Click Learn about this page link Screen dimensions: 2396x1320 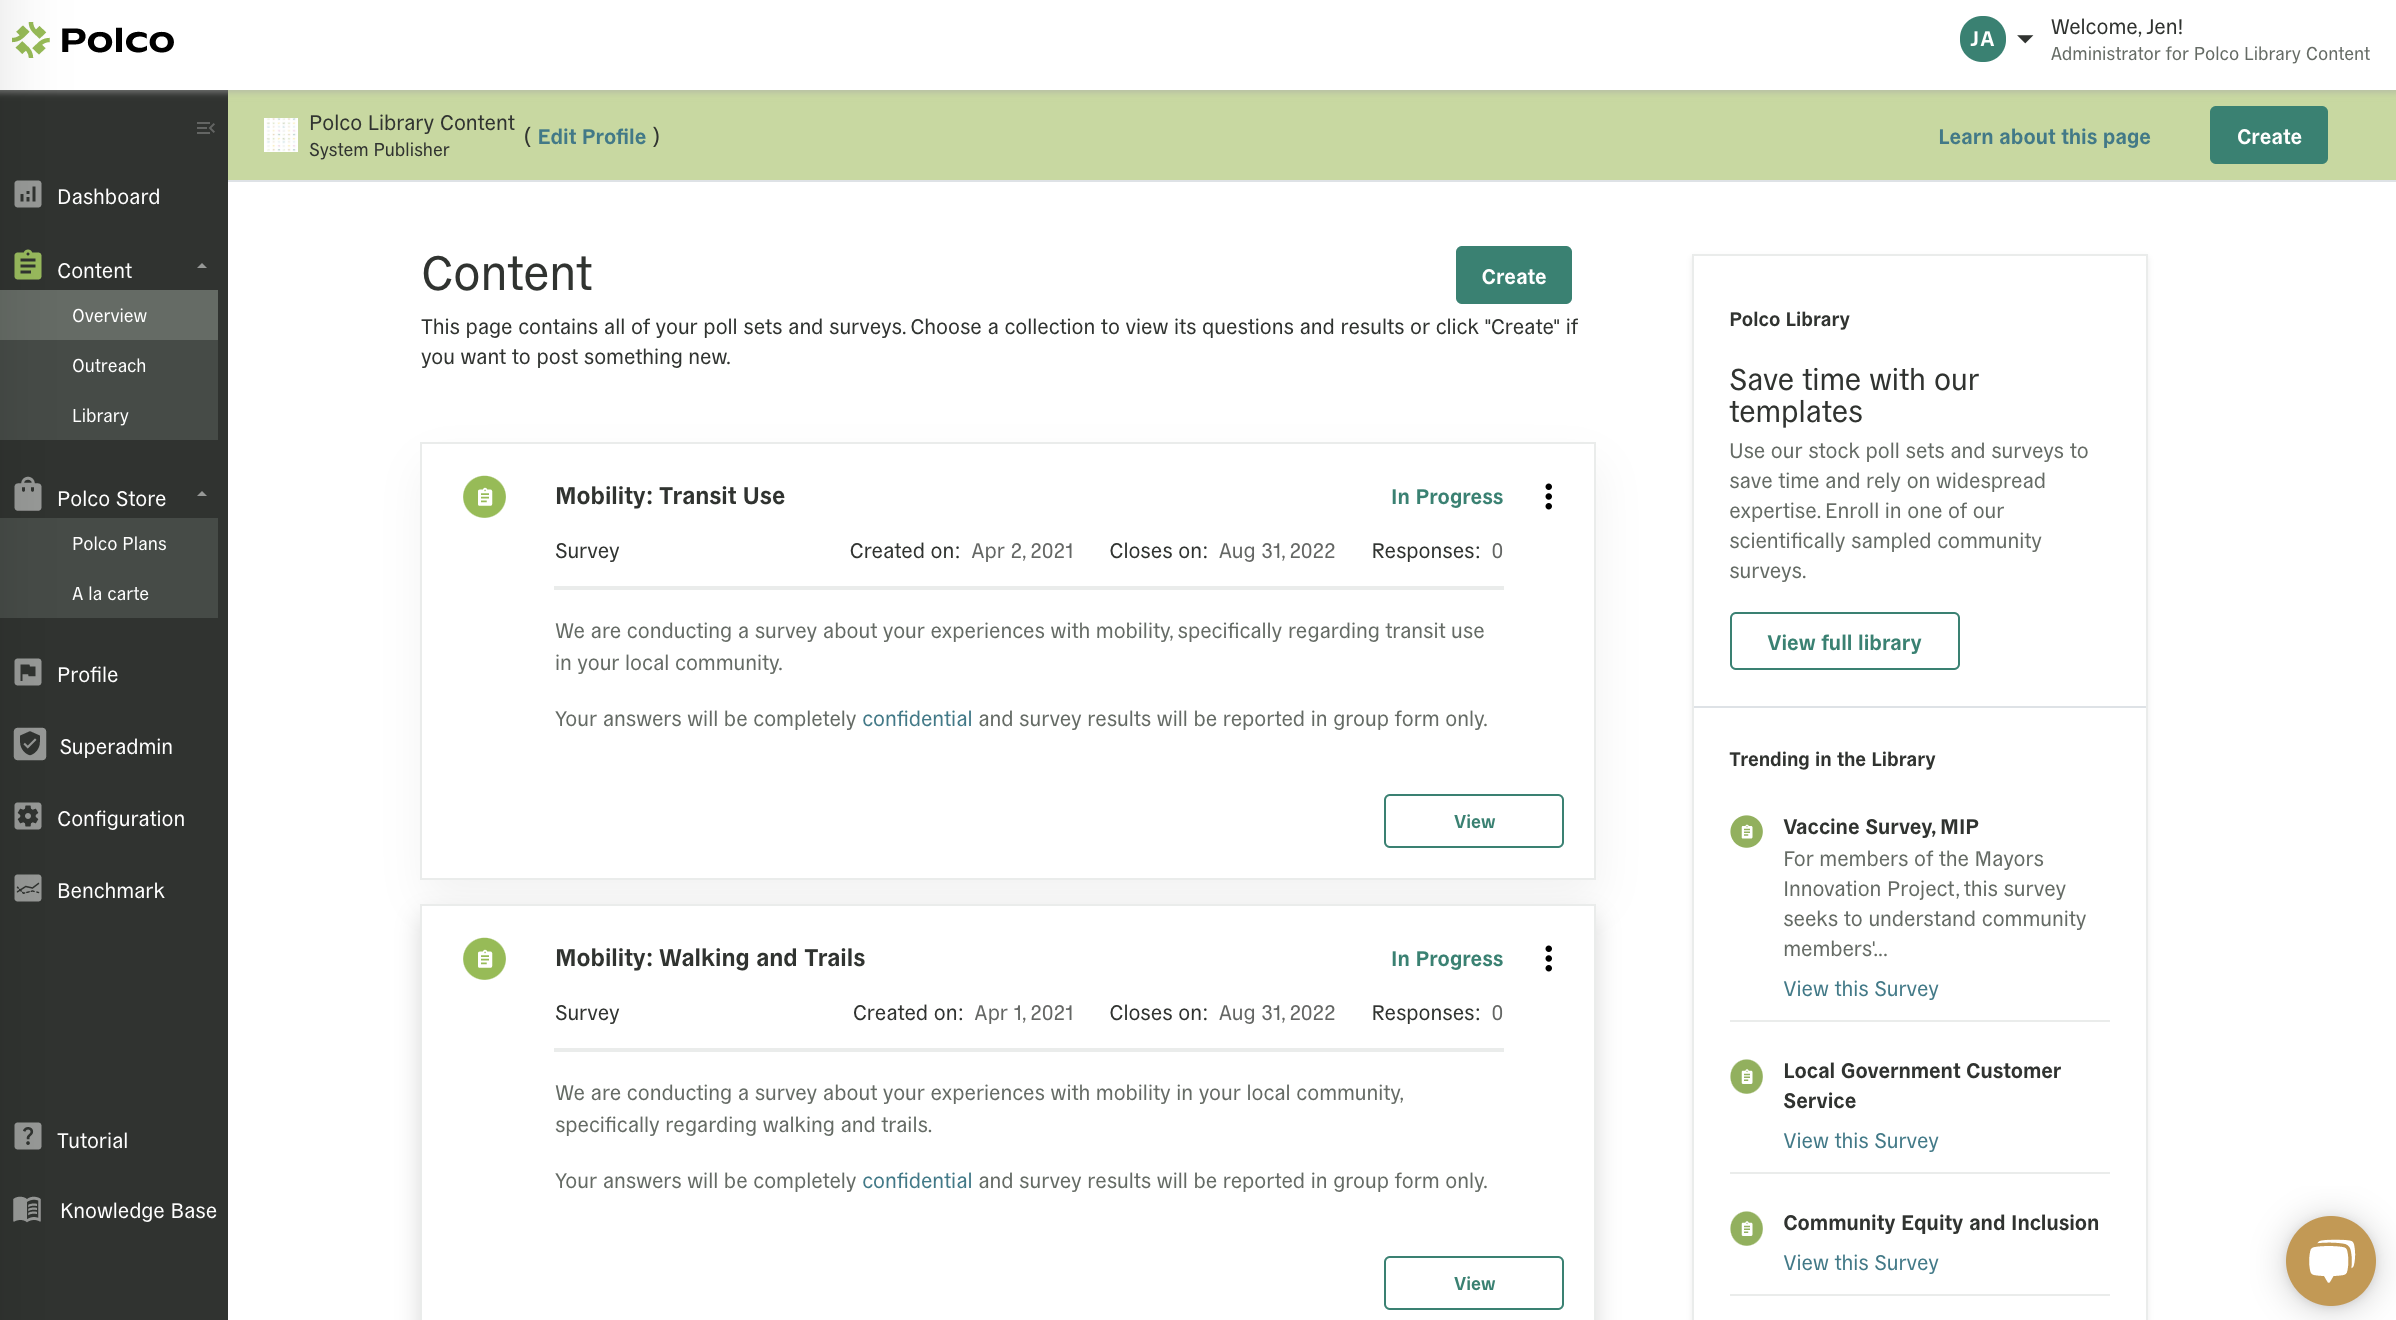(2044, 137)
